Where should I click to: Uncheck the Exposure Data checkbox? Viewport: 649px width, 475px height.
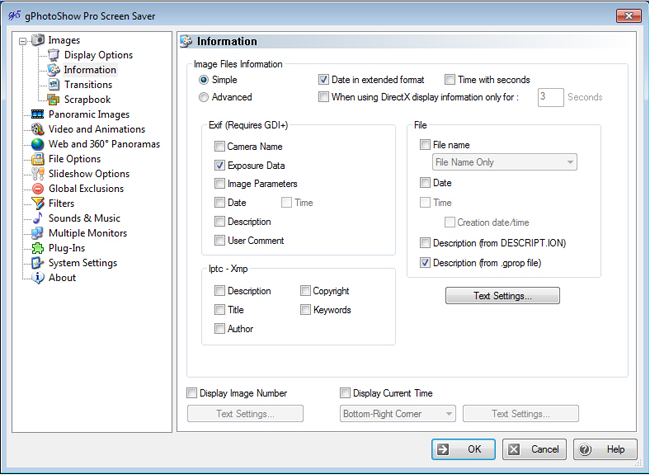point(220,165)
